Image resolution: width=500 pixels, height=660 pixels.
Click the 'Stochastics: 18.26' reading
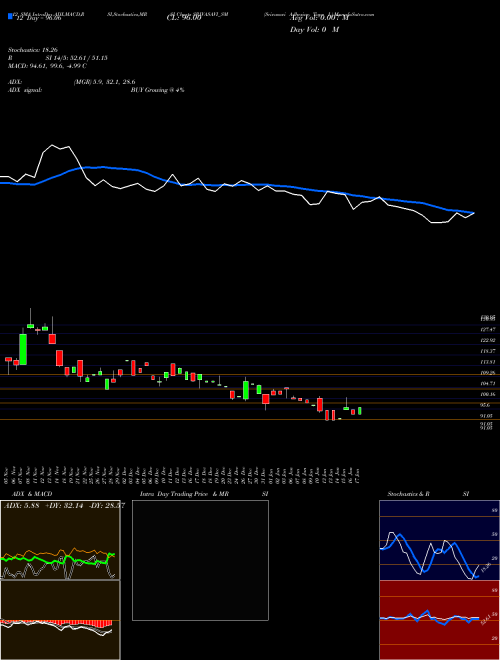[35, 50]
